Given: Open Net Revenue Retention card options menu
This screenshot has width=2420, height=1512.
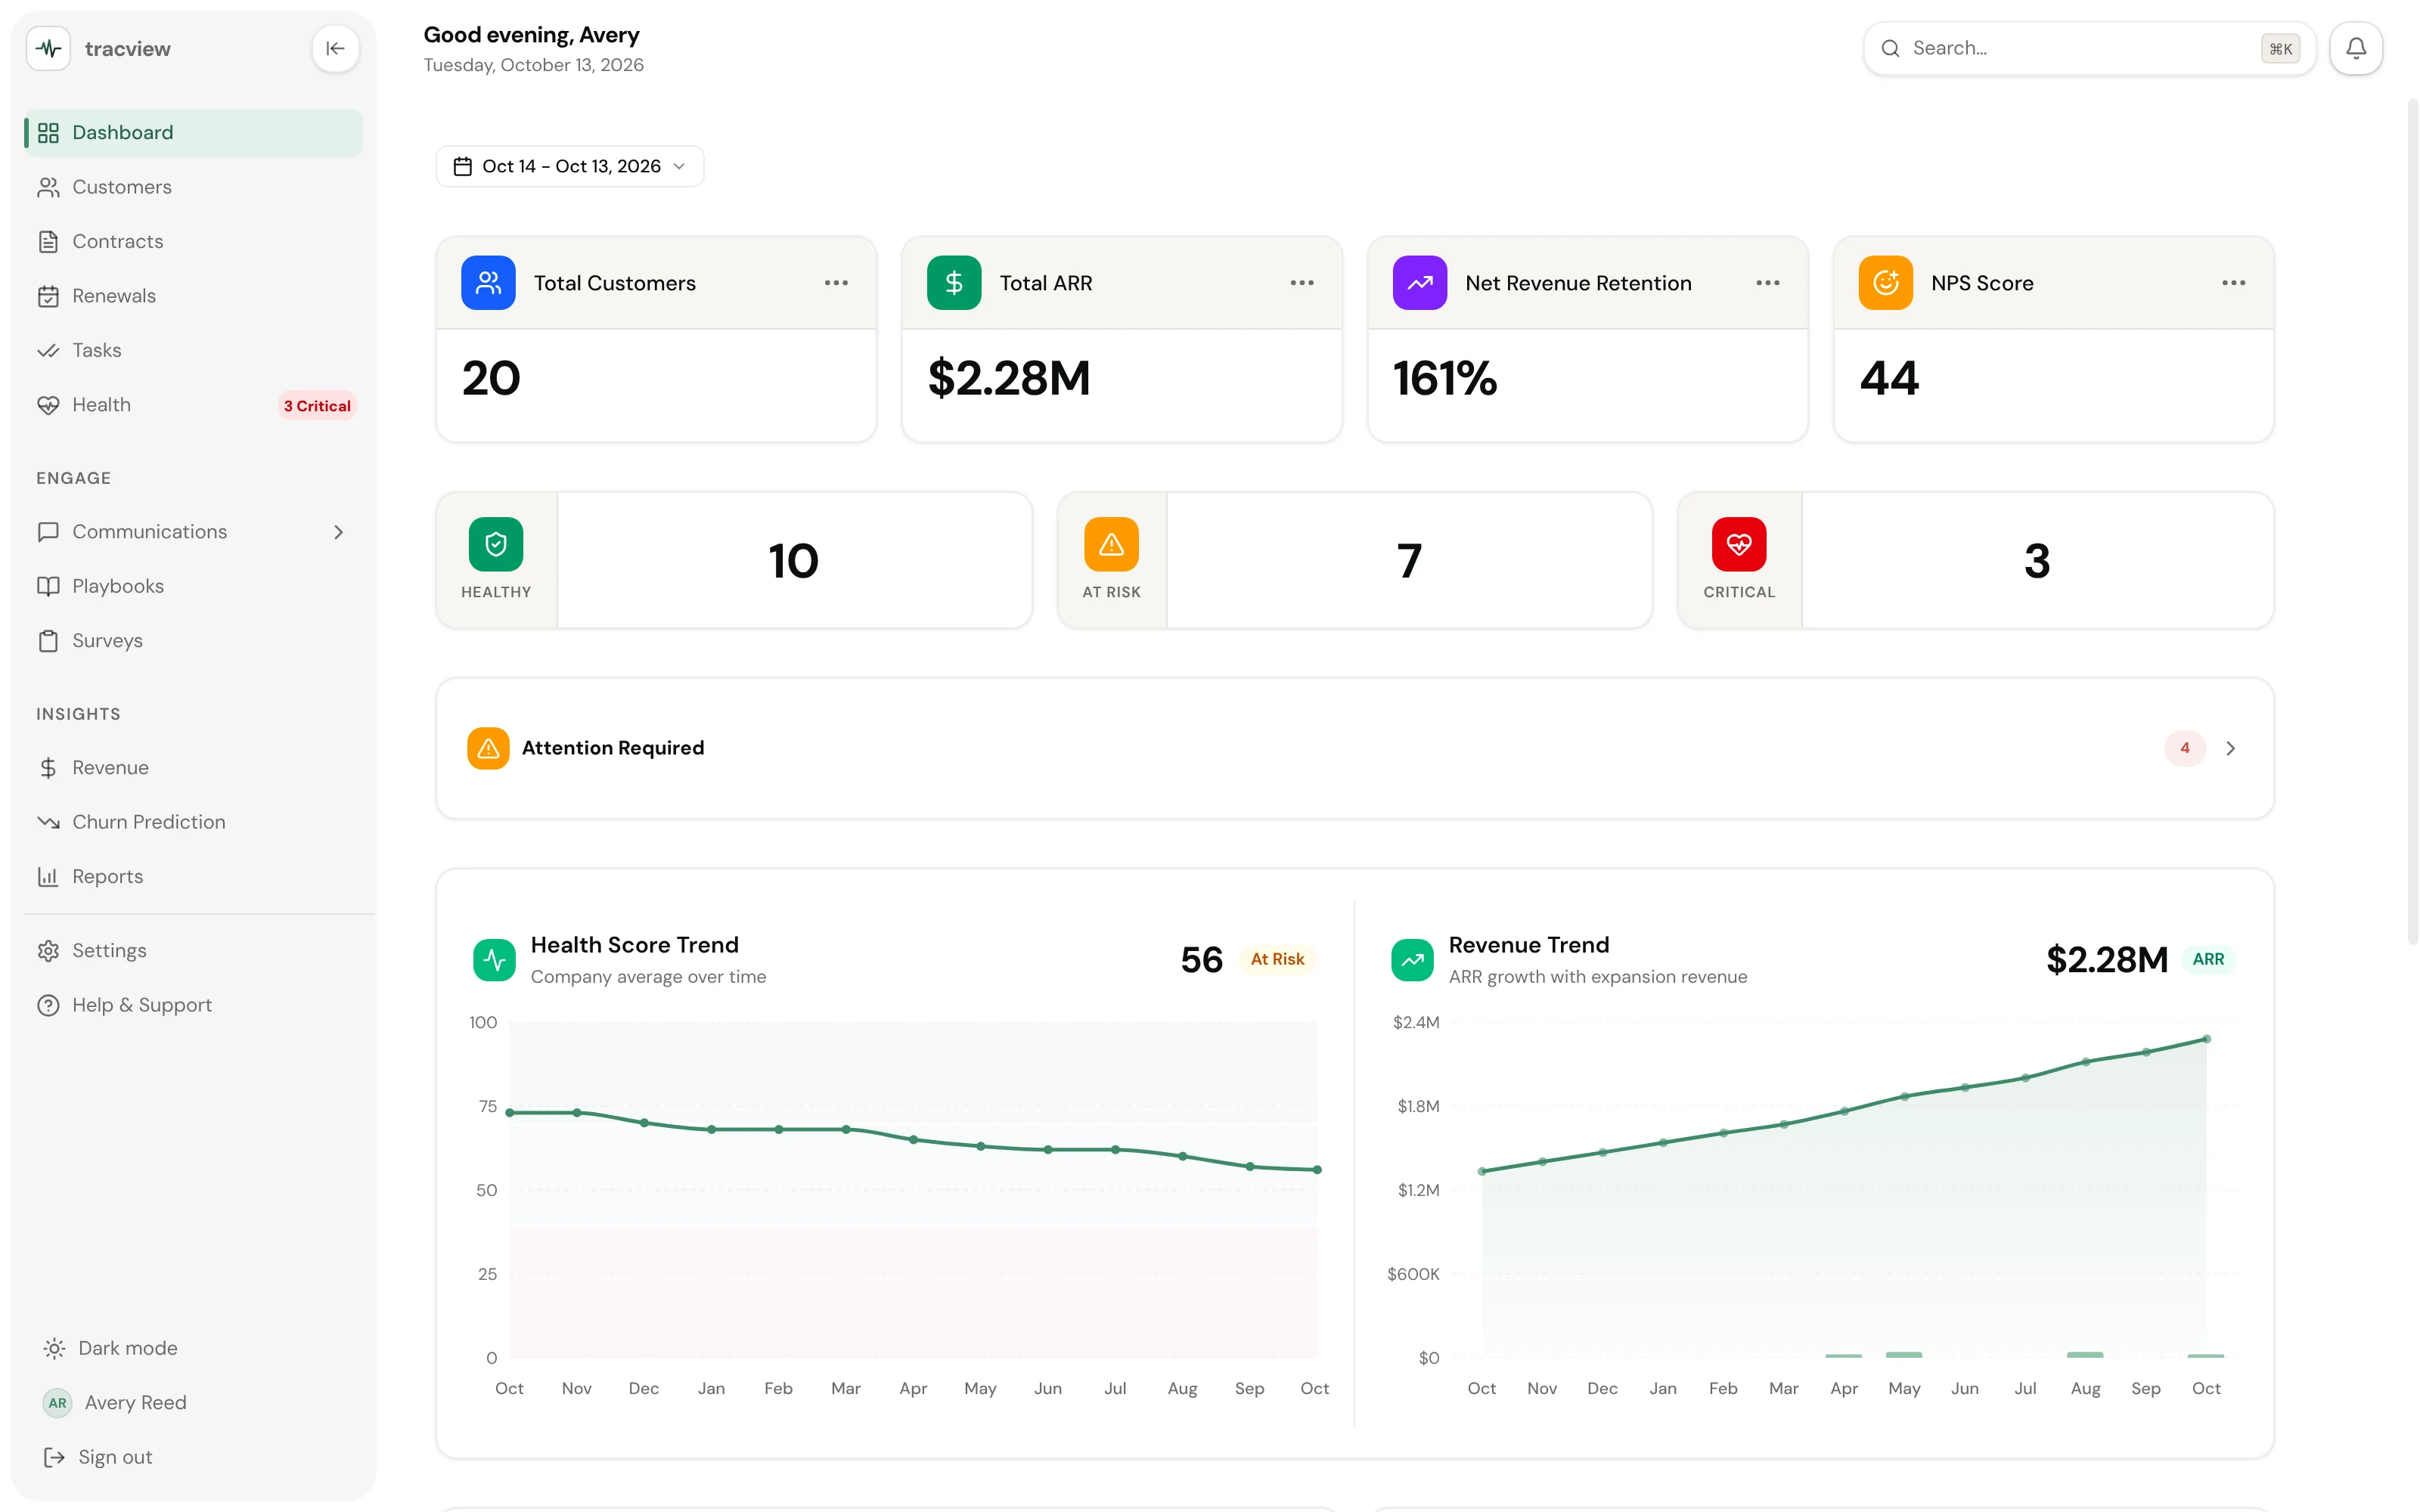Looking at the screenshot, I should coord(1768,283).
